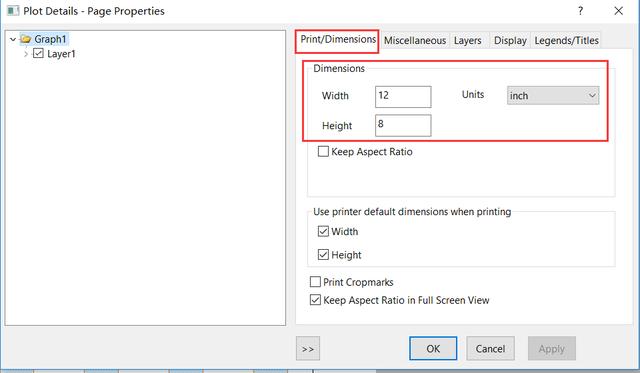This screenshot has width=640, height=373.
Task: Click the Width input field
Action: (403, 97)
